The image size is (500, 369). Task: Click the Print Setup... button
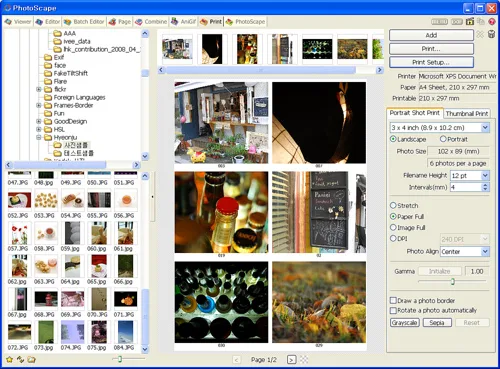[431, 62]
